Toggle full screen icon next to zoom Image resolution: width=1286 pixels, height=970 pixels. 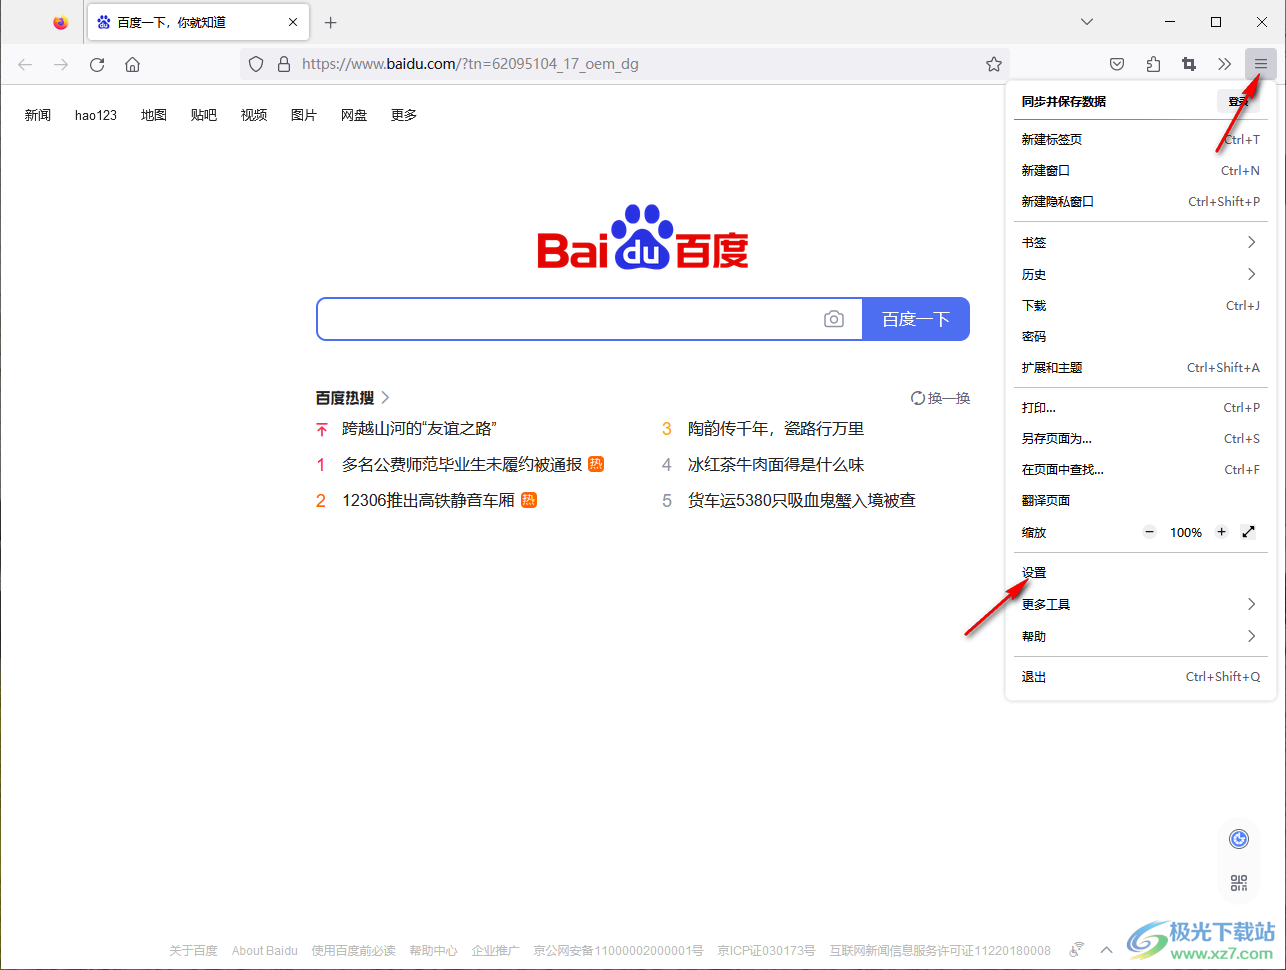(1249, 533)
